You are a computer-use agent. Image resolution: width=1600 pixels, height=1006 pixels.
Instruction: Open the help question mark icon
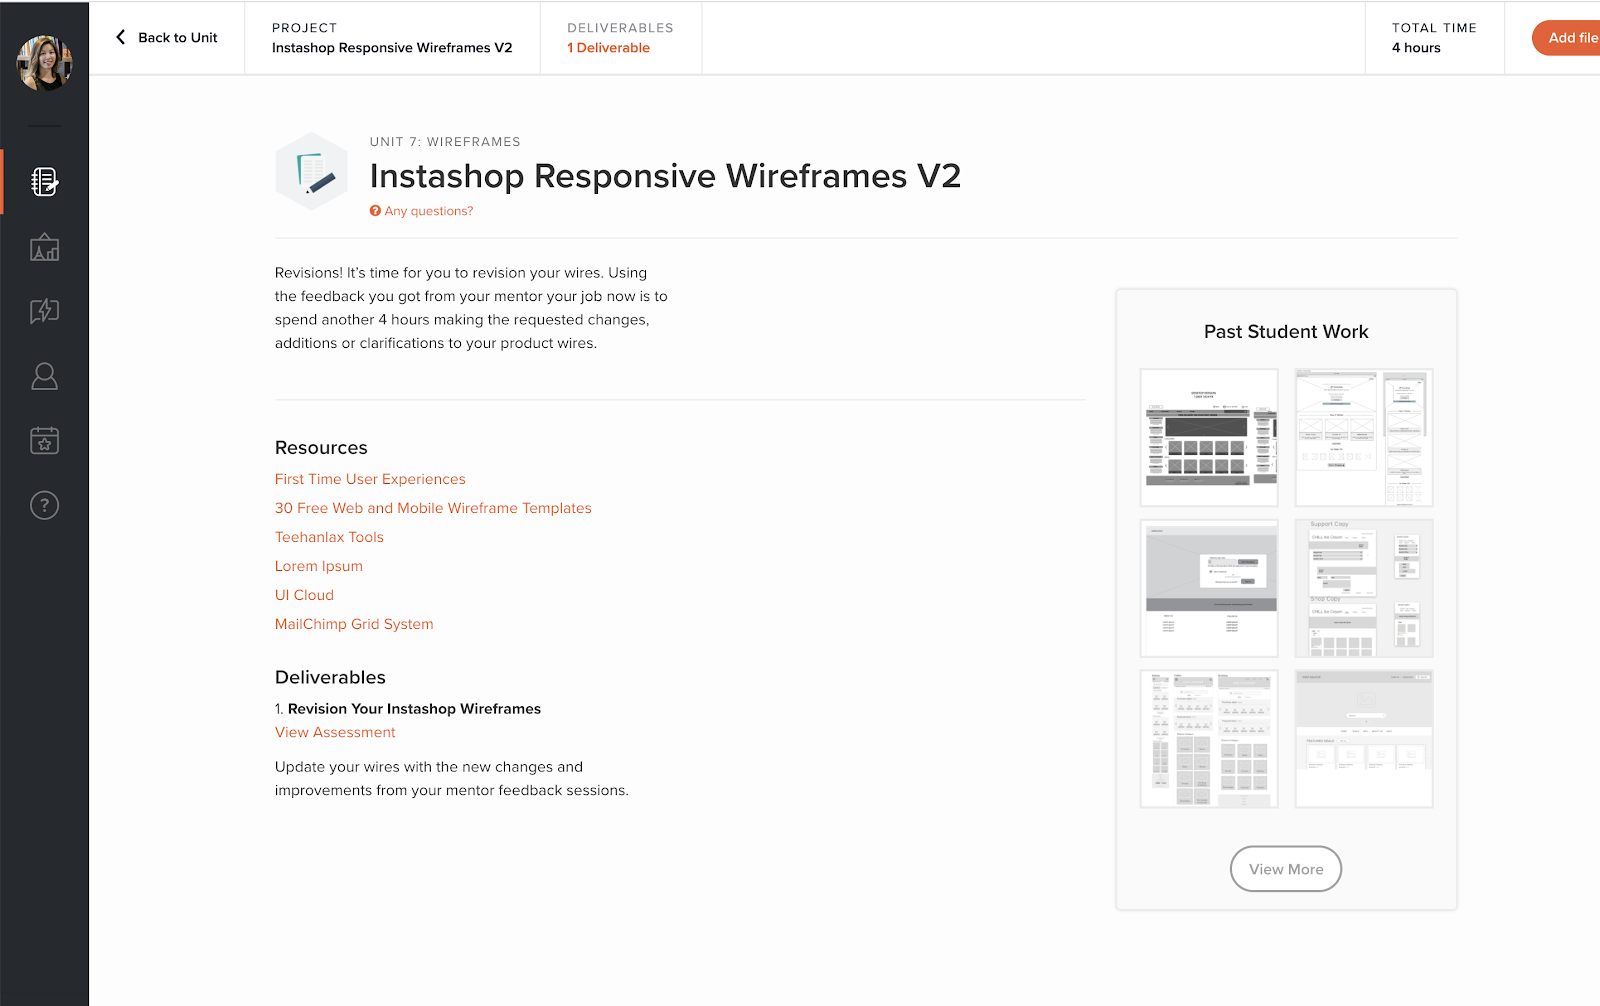click(45, 505)
